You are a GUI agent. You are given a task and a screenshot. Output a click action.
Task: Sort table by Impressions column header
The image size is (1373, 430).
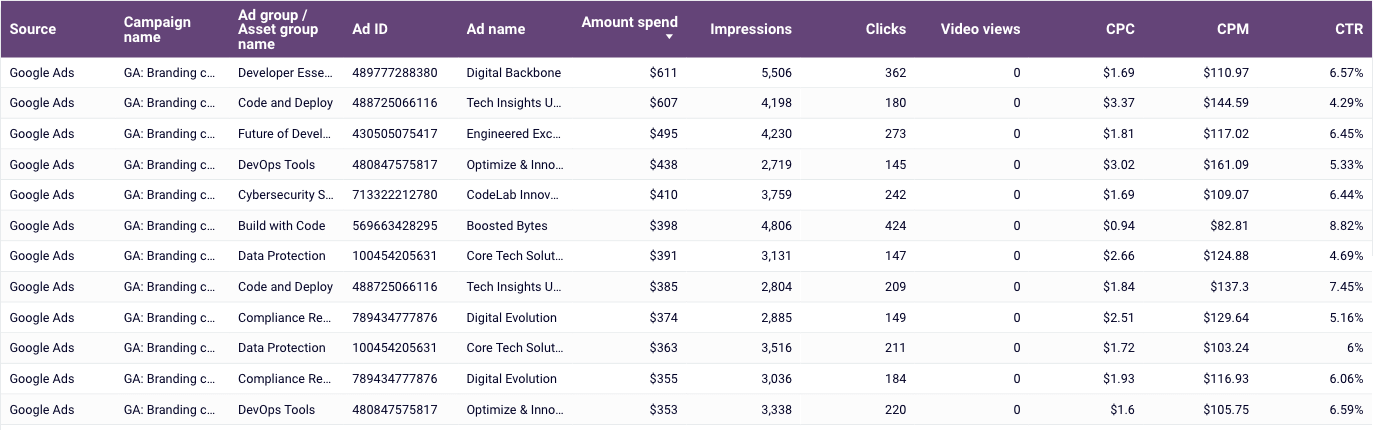coord(750,29)
